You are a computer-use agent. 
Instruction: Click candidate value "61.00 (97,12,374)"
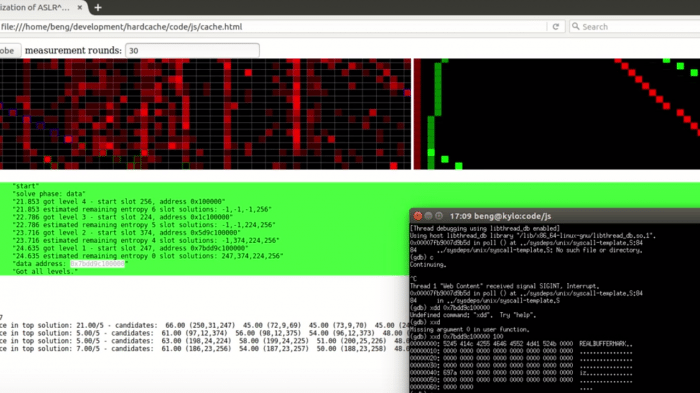click(194, 333)
